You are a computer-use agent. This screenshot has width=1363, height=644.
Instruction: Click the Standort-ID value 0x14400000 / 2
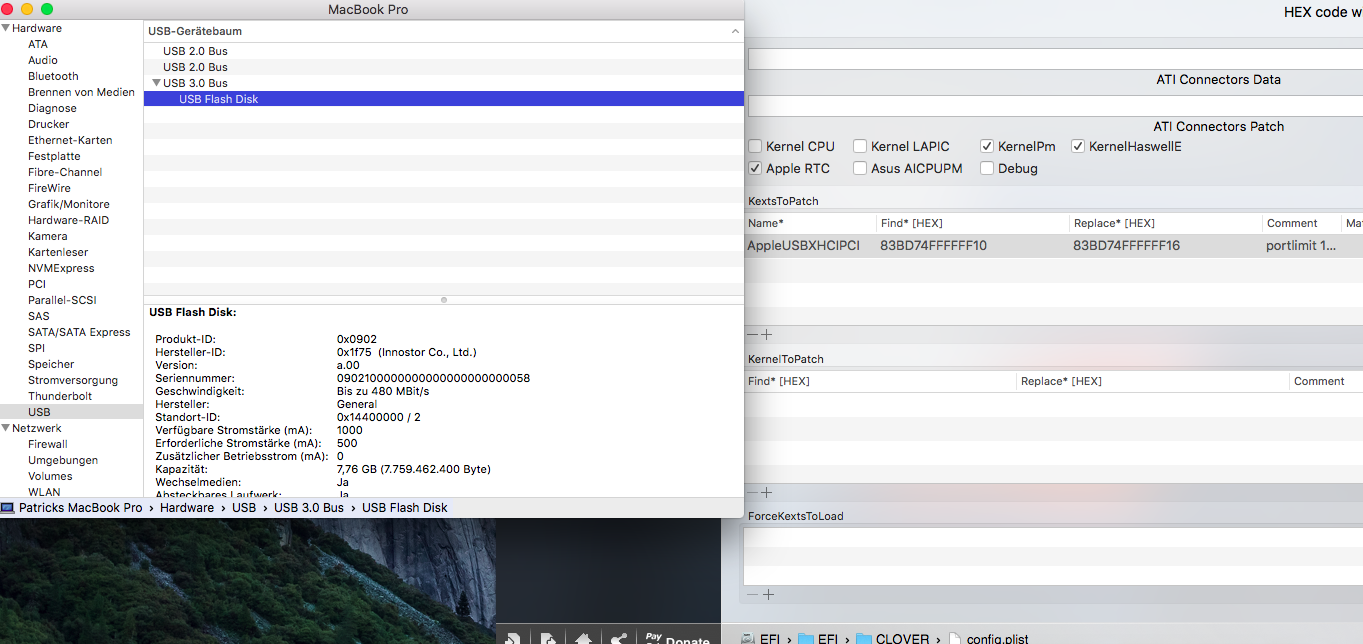(x=379, y=417)
